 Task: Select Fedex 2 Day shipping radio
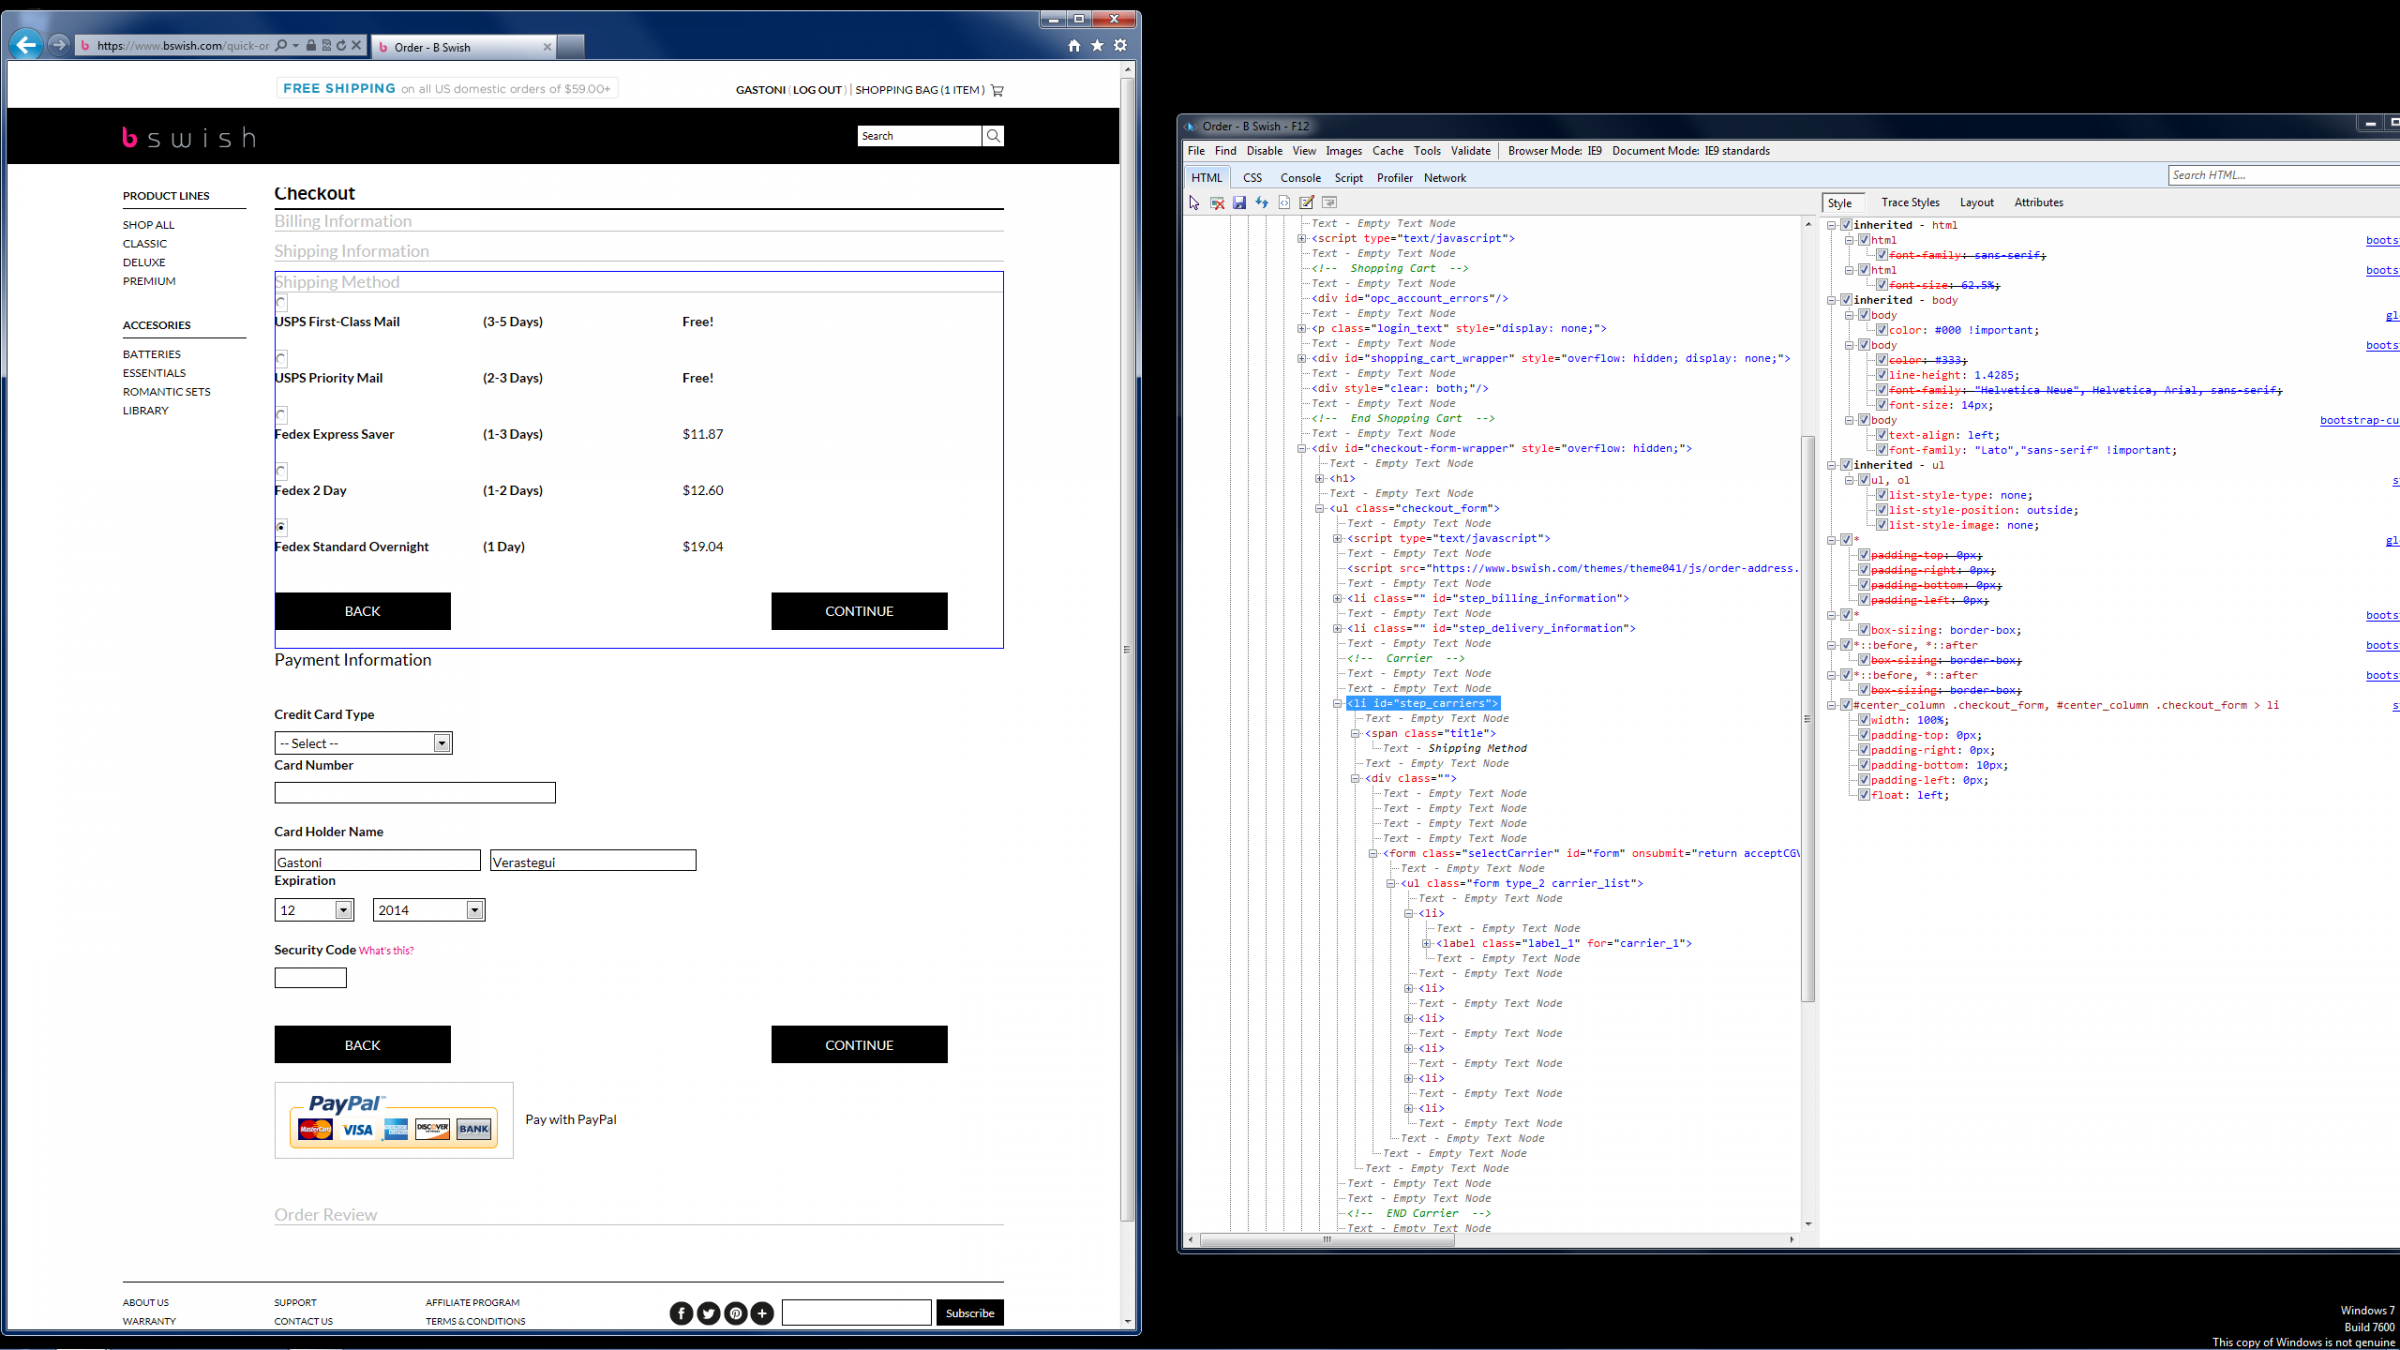(x=281, y=471)
